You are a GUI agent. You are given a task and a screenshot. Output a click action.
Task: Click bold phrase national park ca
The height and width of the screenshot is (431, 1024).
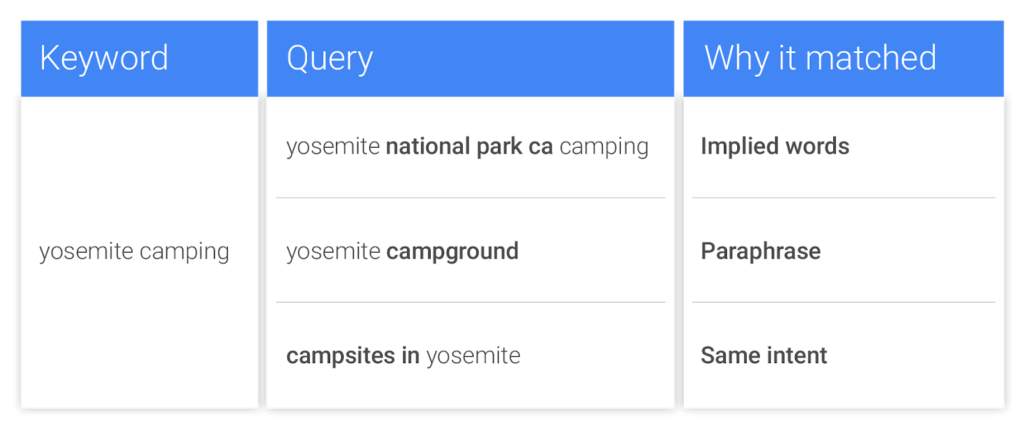[469, 147]
